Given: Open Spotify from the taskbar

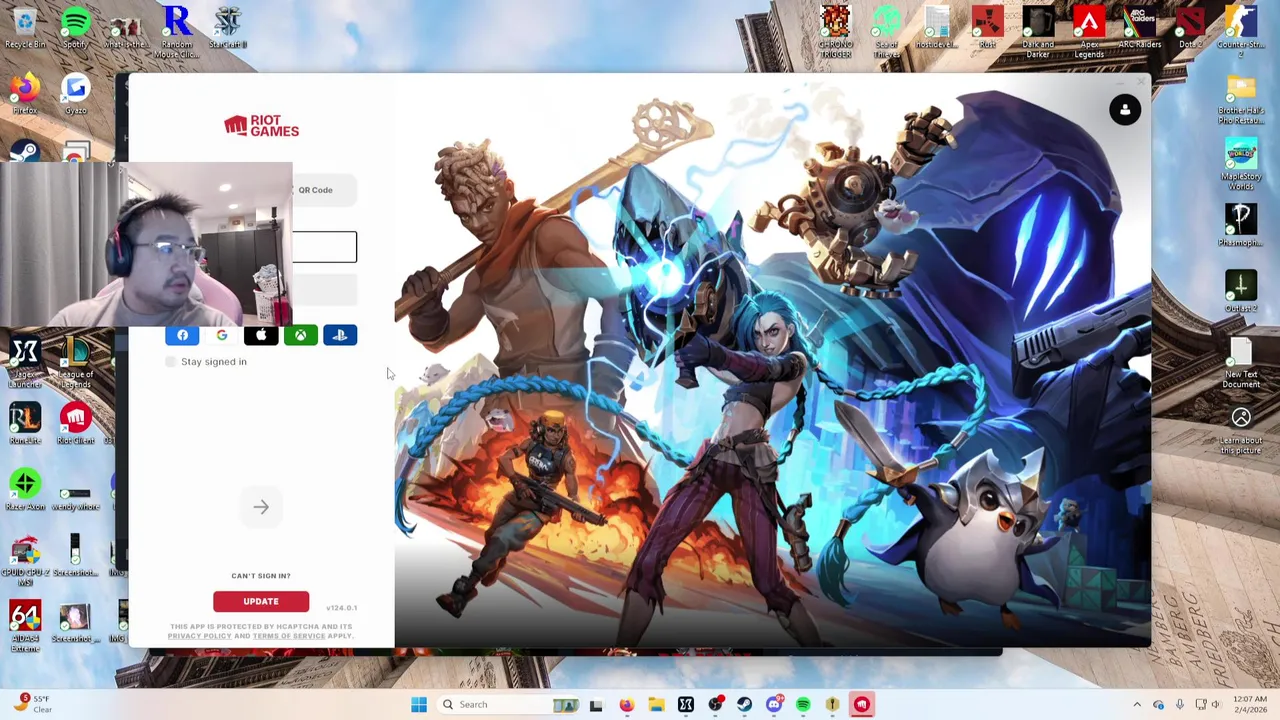Looking at the screenshot, I should (x=803, y=704).
